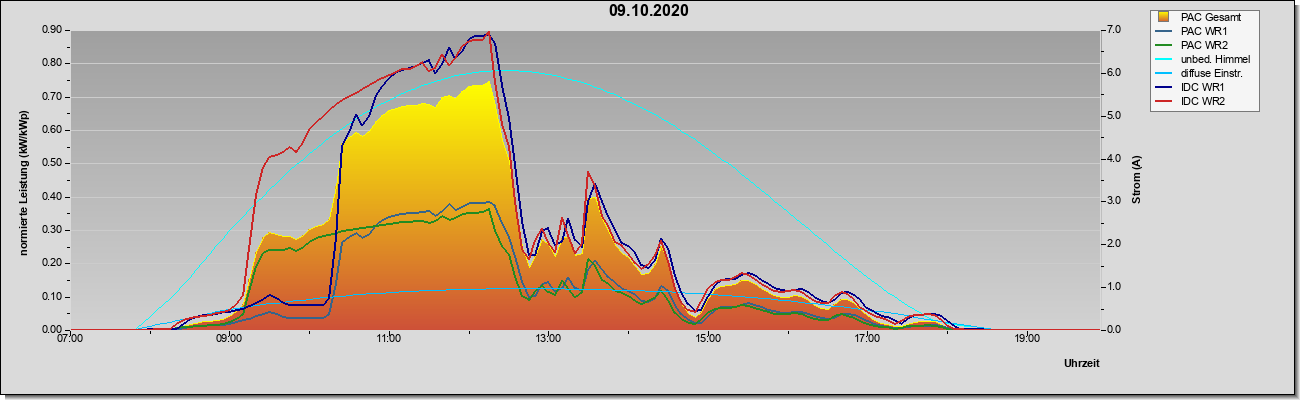1300x400 pixels.
Task: Click the 7.0 right axis tick label
Action: pyautogui.click(x=1112, y=30)
